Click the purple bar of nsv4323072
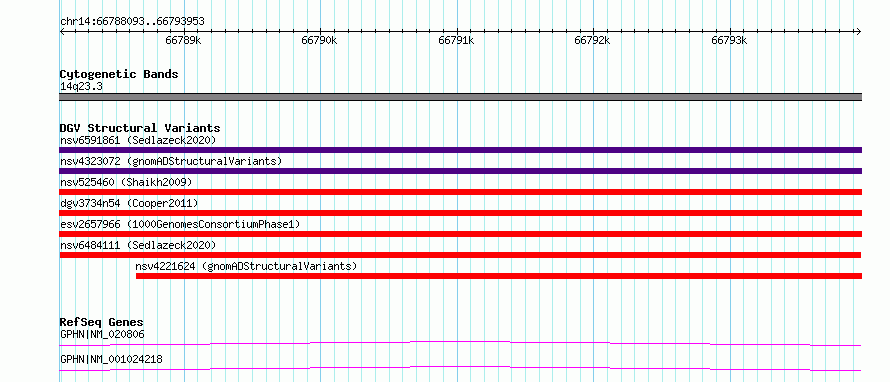This screenshot has height=382, width=890. [460, 171]
